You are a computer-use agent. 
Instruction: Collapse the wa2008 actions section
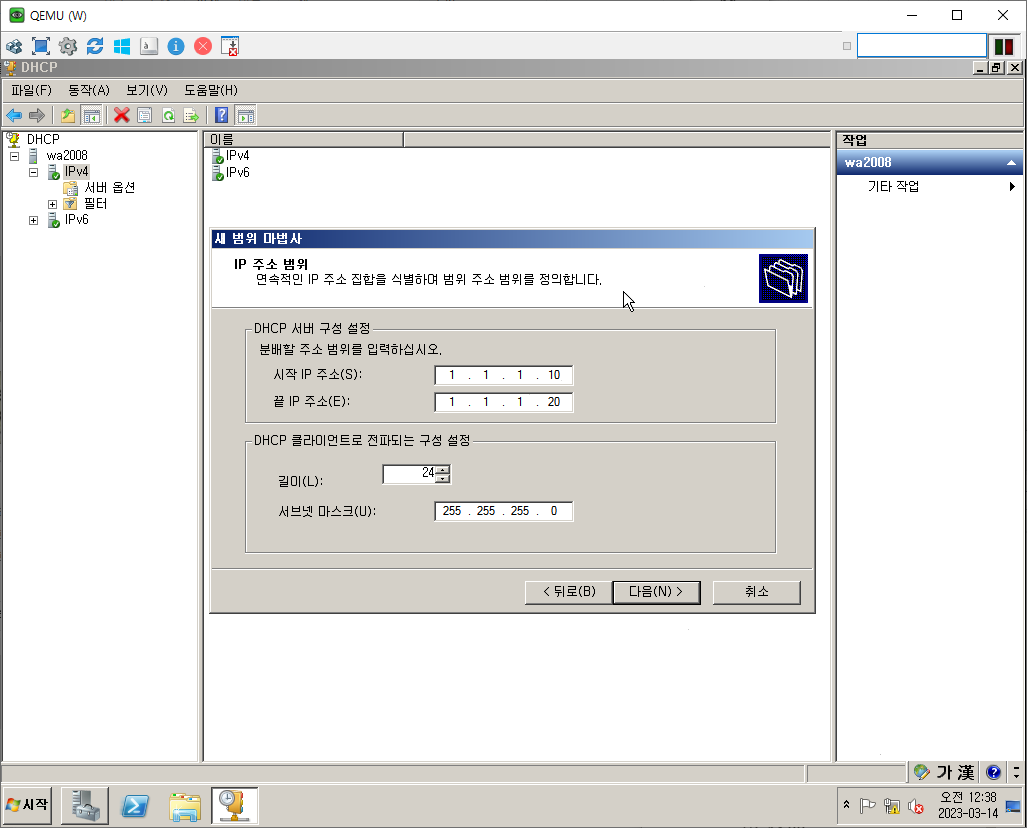pos(1011,162)
